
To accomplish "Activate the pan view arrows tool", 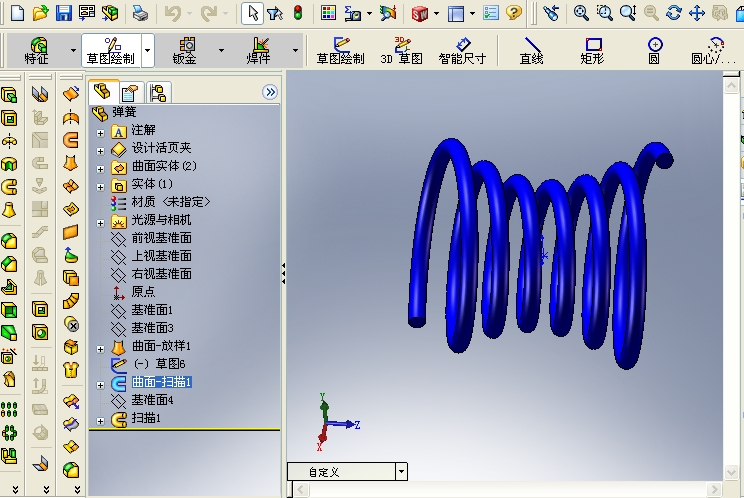I will (x=697, y=13).
